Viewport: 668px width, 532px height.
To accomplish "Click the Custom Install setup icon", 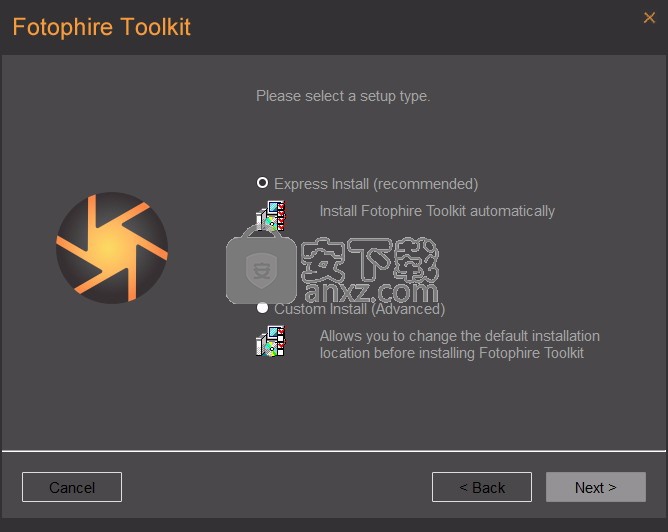I will (271, 341).
